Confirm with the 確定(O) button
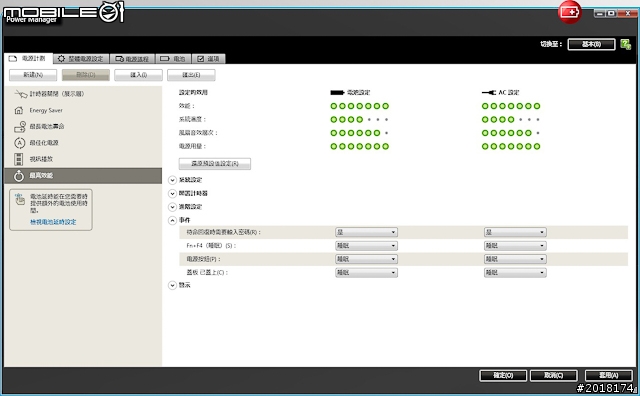Viewport: 640px width, 396px height. point(503,375)
